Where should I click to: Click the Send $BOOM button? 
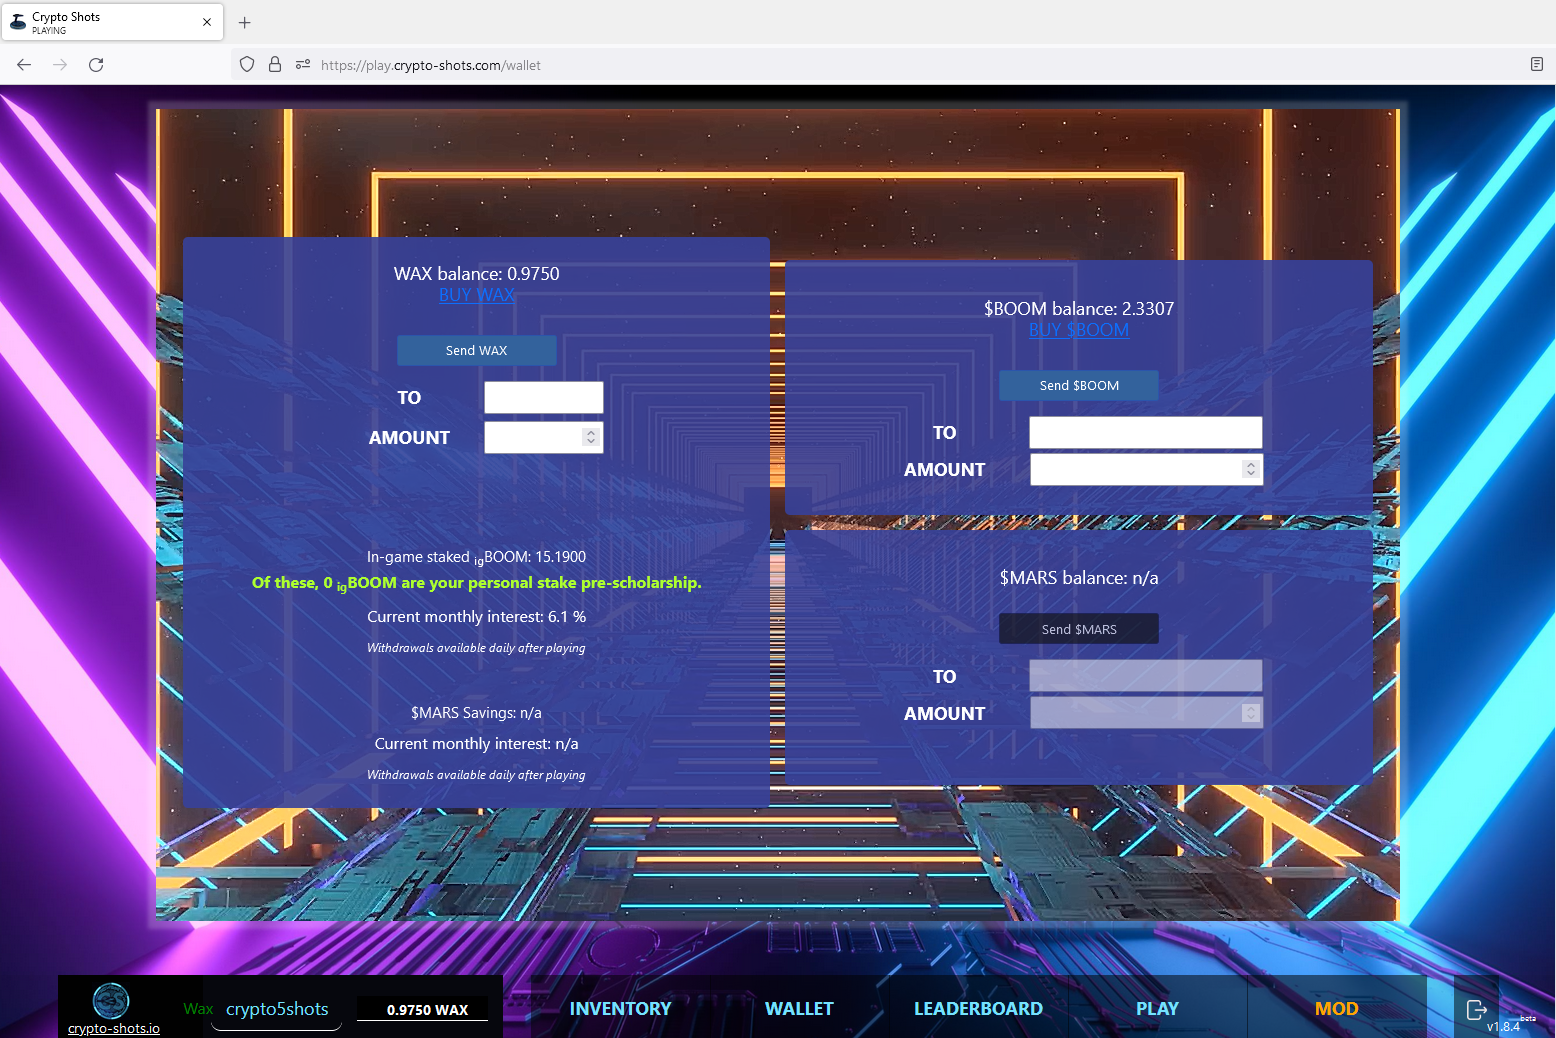1079,386
